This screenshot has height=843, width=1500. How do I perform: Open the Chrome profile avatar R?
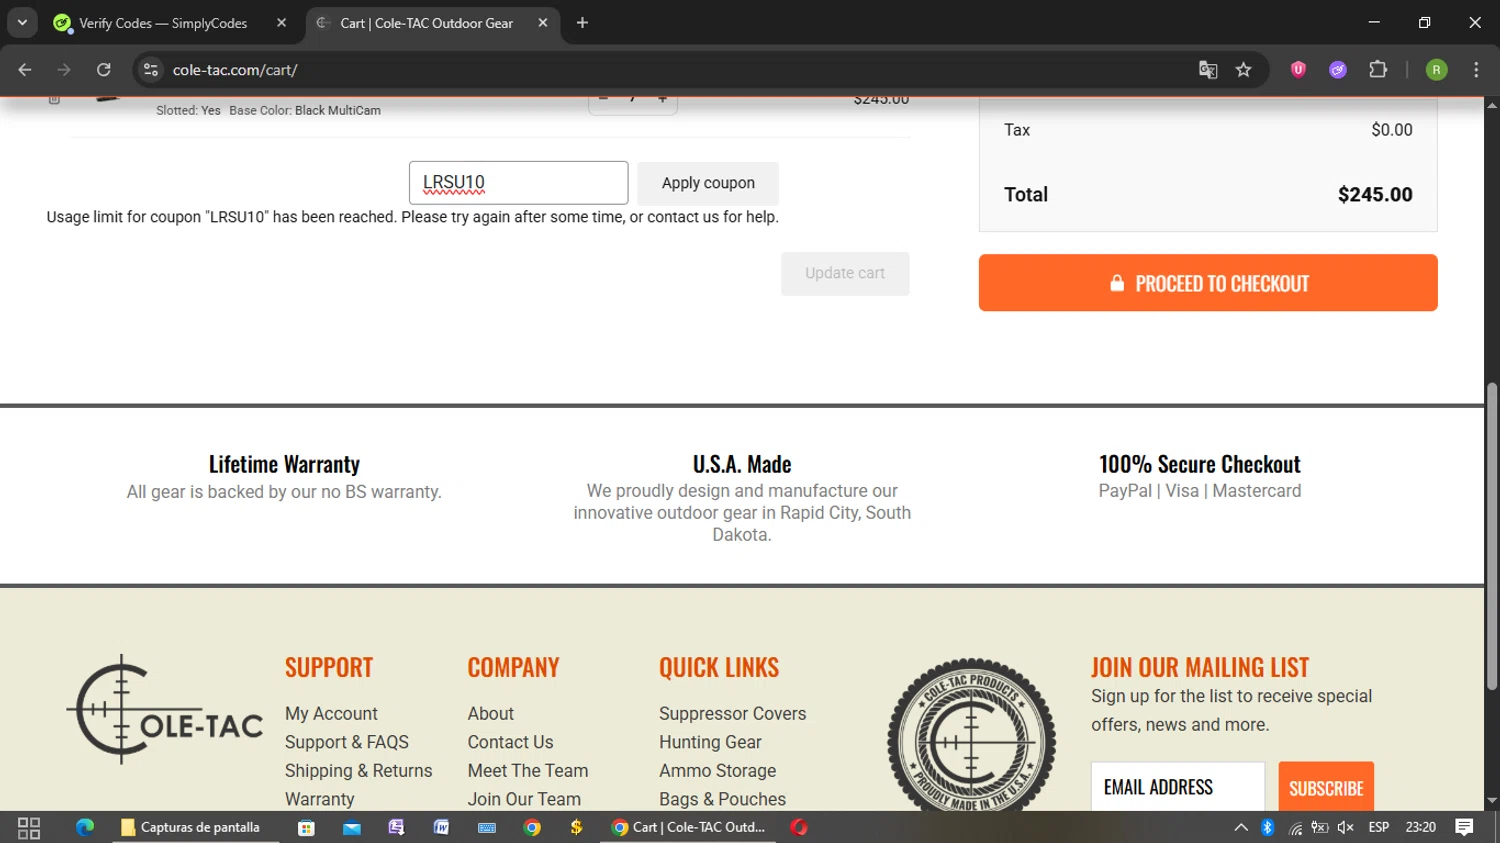pyautogui.click(x=1436, y=70)
